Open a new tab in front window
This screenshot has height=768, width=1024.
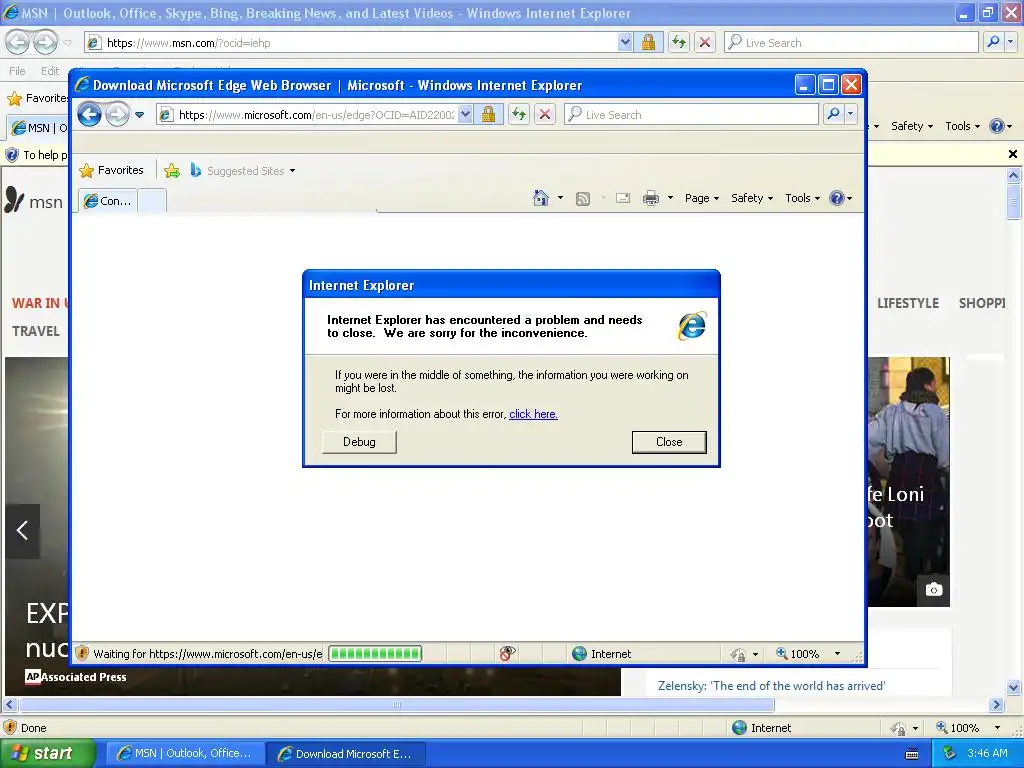click(x=152, y=201)
